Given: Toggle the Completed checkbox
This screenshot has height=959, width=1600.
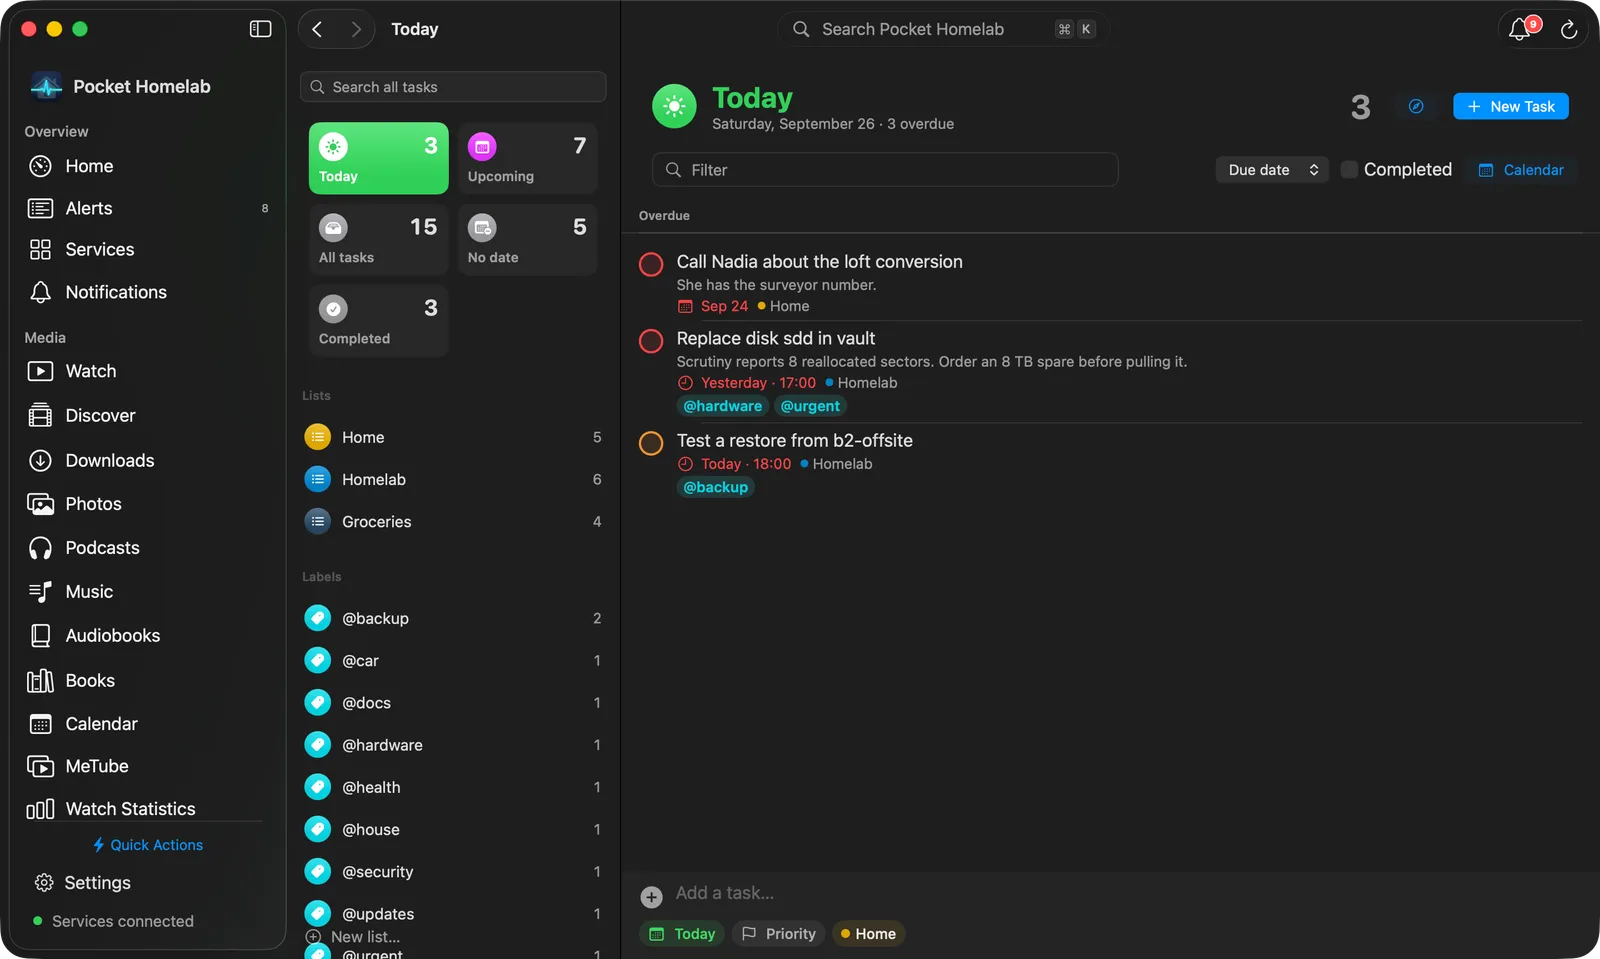Looking at the screenshot, I should click(1349, 169).
